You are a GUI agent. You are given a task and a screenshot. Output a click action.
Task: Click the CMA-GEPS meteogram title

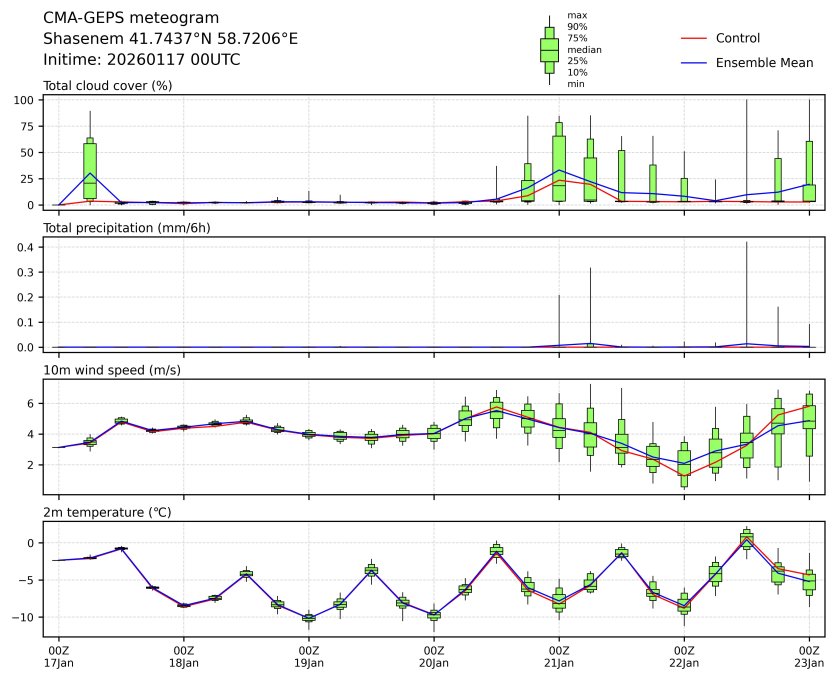(131, 18)
